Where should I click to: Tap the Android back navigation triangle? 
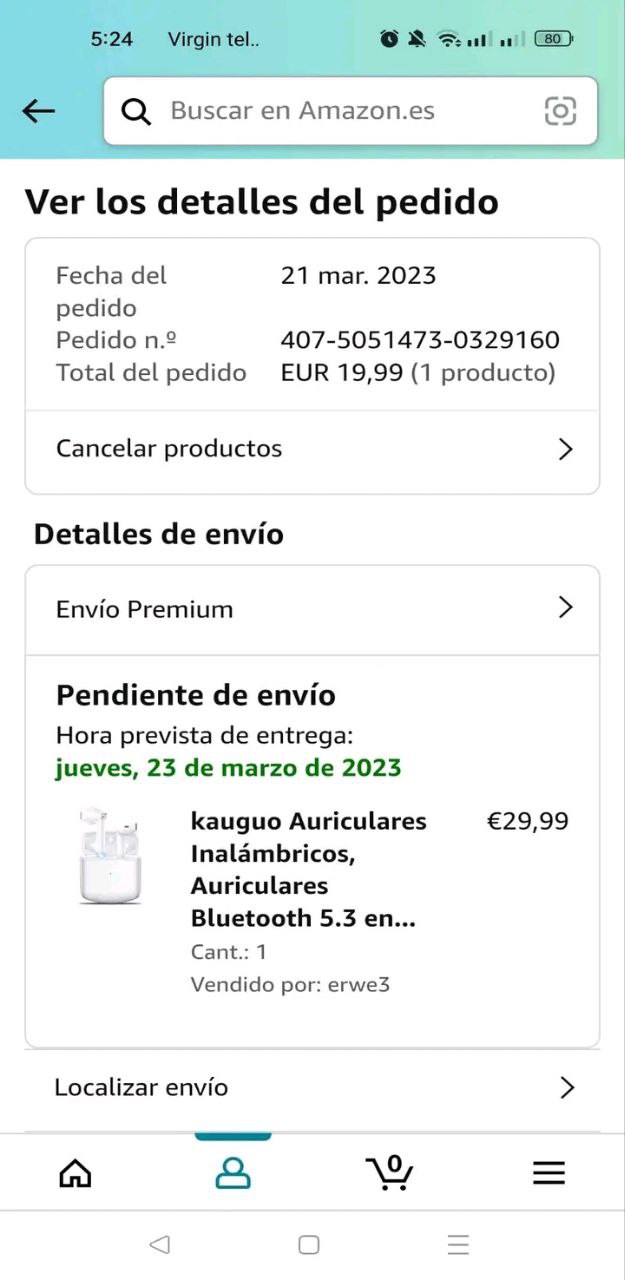159,1245
